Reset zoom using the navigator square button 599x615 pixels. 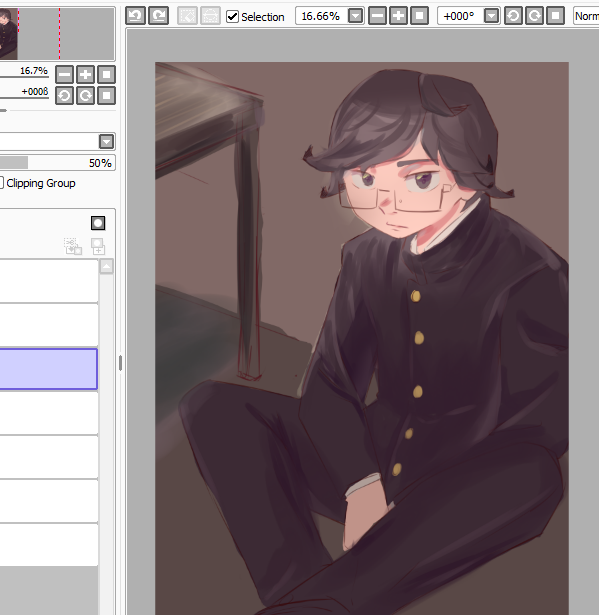click(106, 74)
